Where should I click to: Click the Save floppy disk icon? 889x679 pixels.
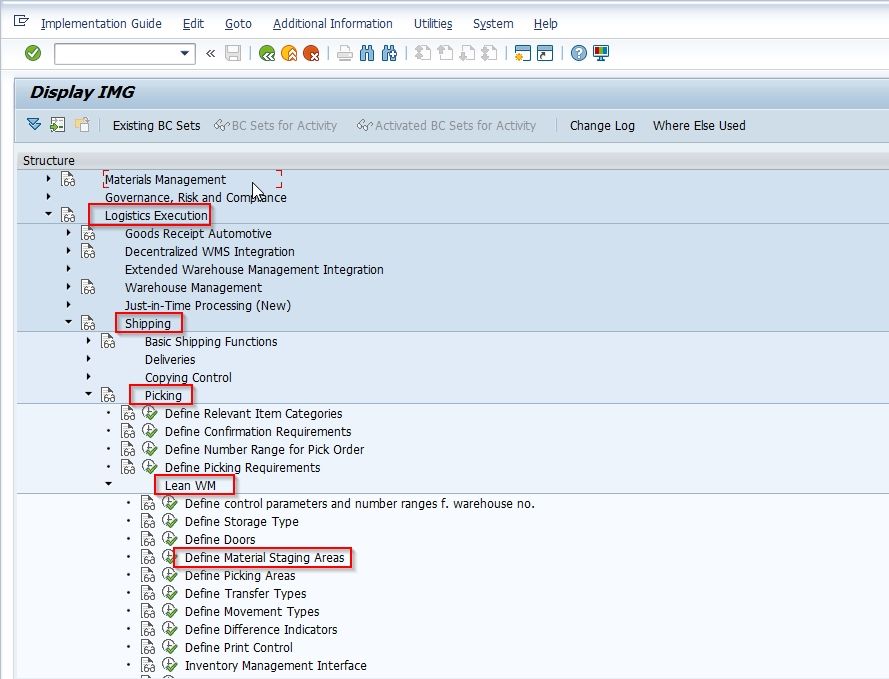(x=233, y=53)
